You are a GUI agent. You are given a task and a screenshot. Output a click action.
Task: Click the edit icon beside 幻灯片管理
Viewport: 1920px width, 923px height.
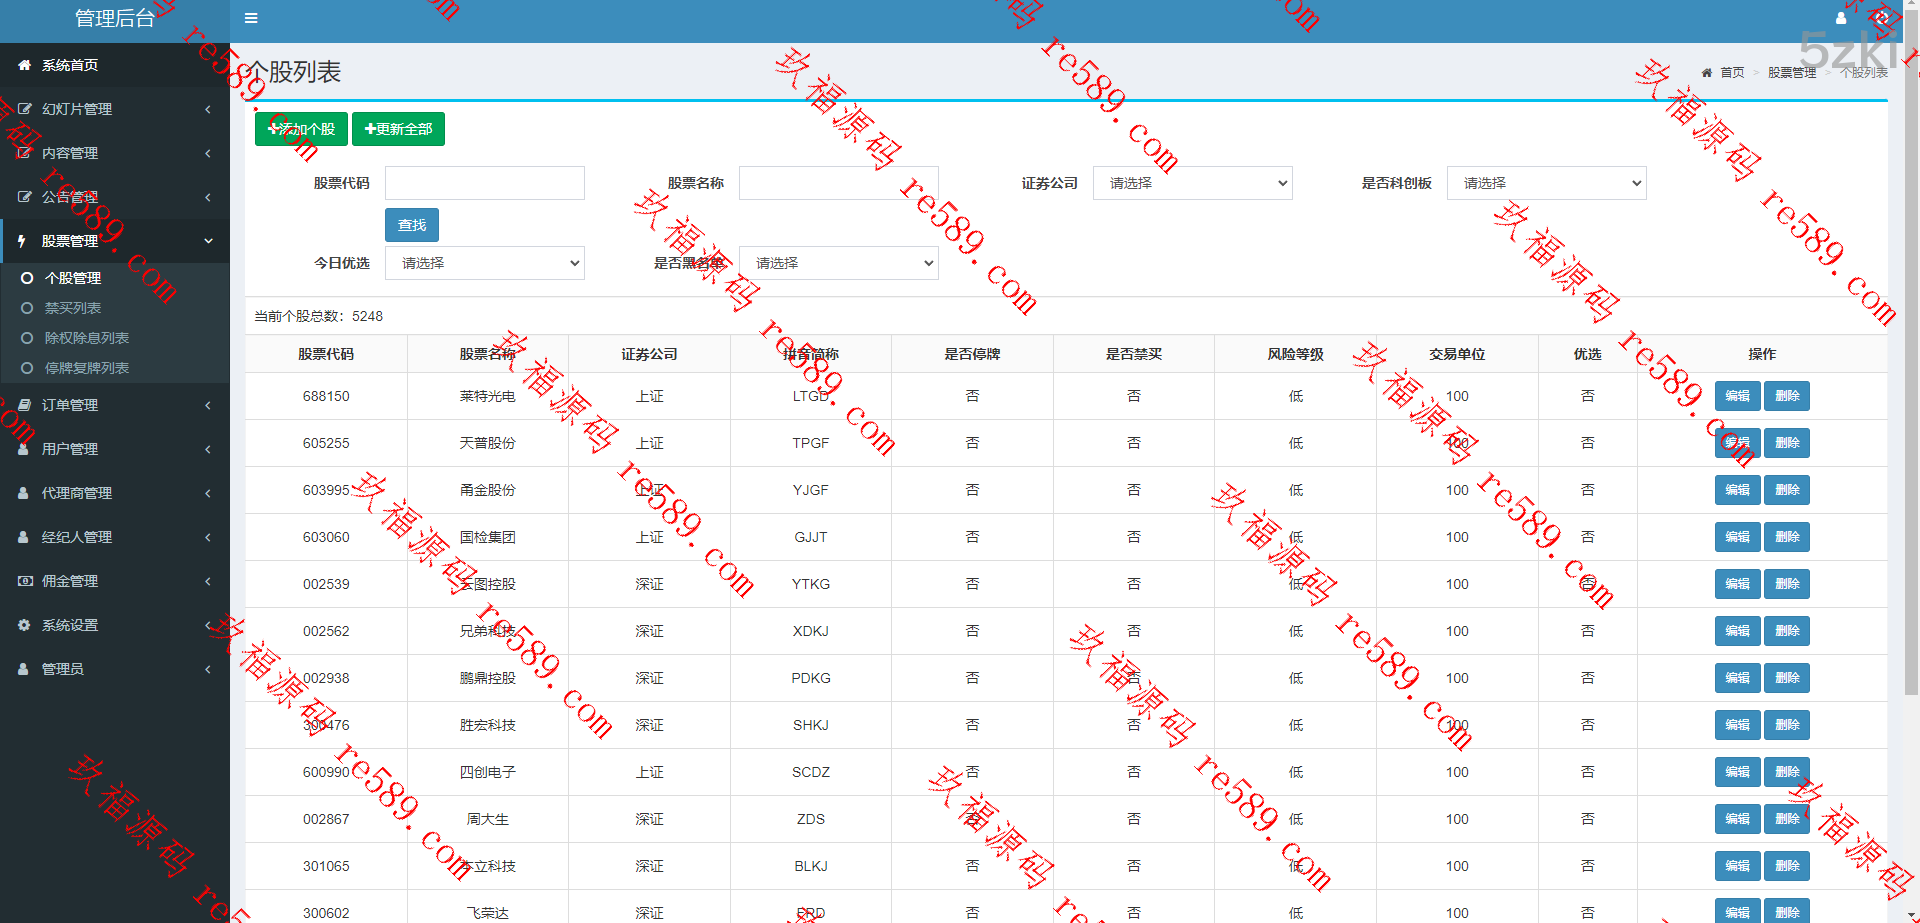point(24,109)
